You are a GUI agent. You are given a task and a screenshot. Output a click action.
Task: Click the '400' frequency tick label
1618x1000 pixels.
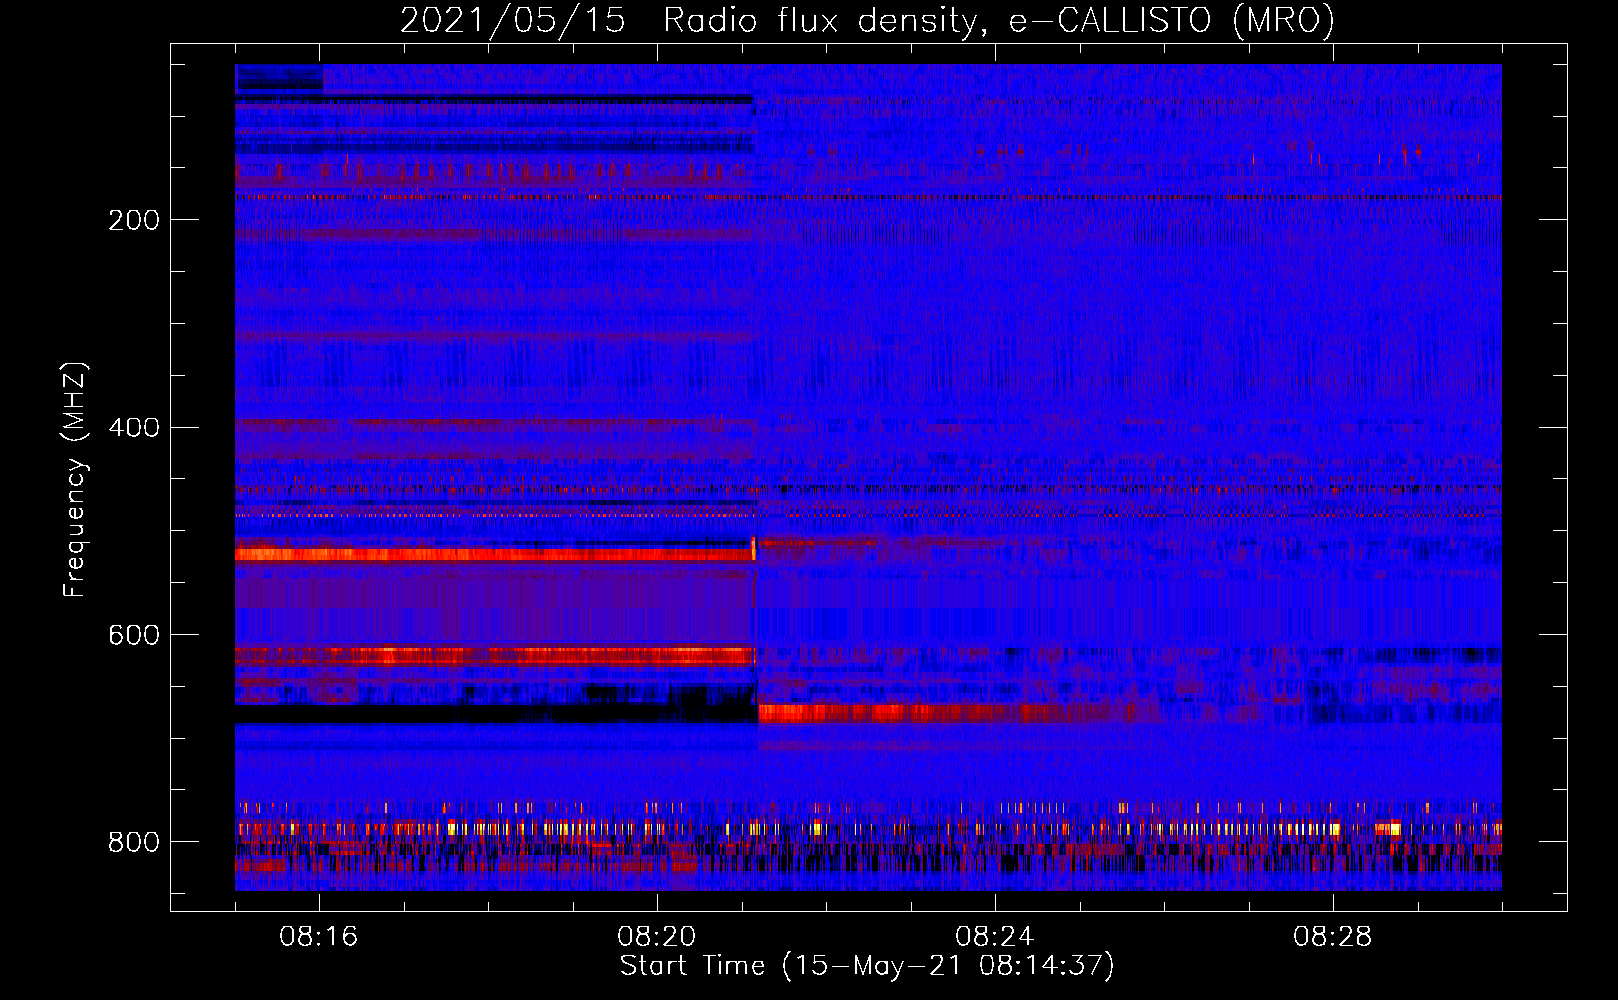tap(134, 428)
